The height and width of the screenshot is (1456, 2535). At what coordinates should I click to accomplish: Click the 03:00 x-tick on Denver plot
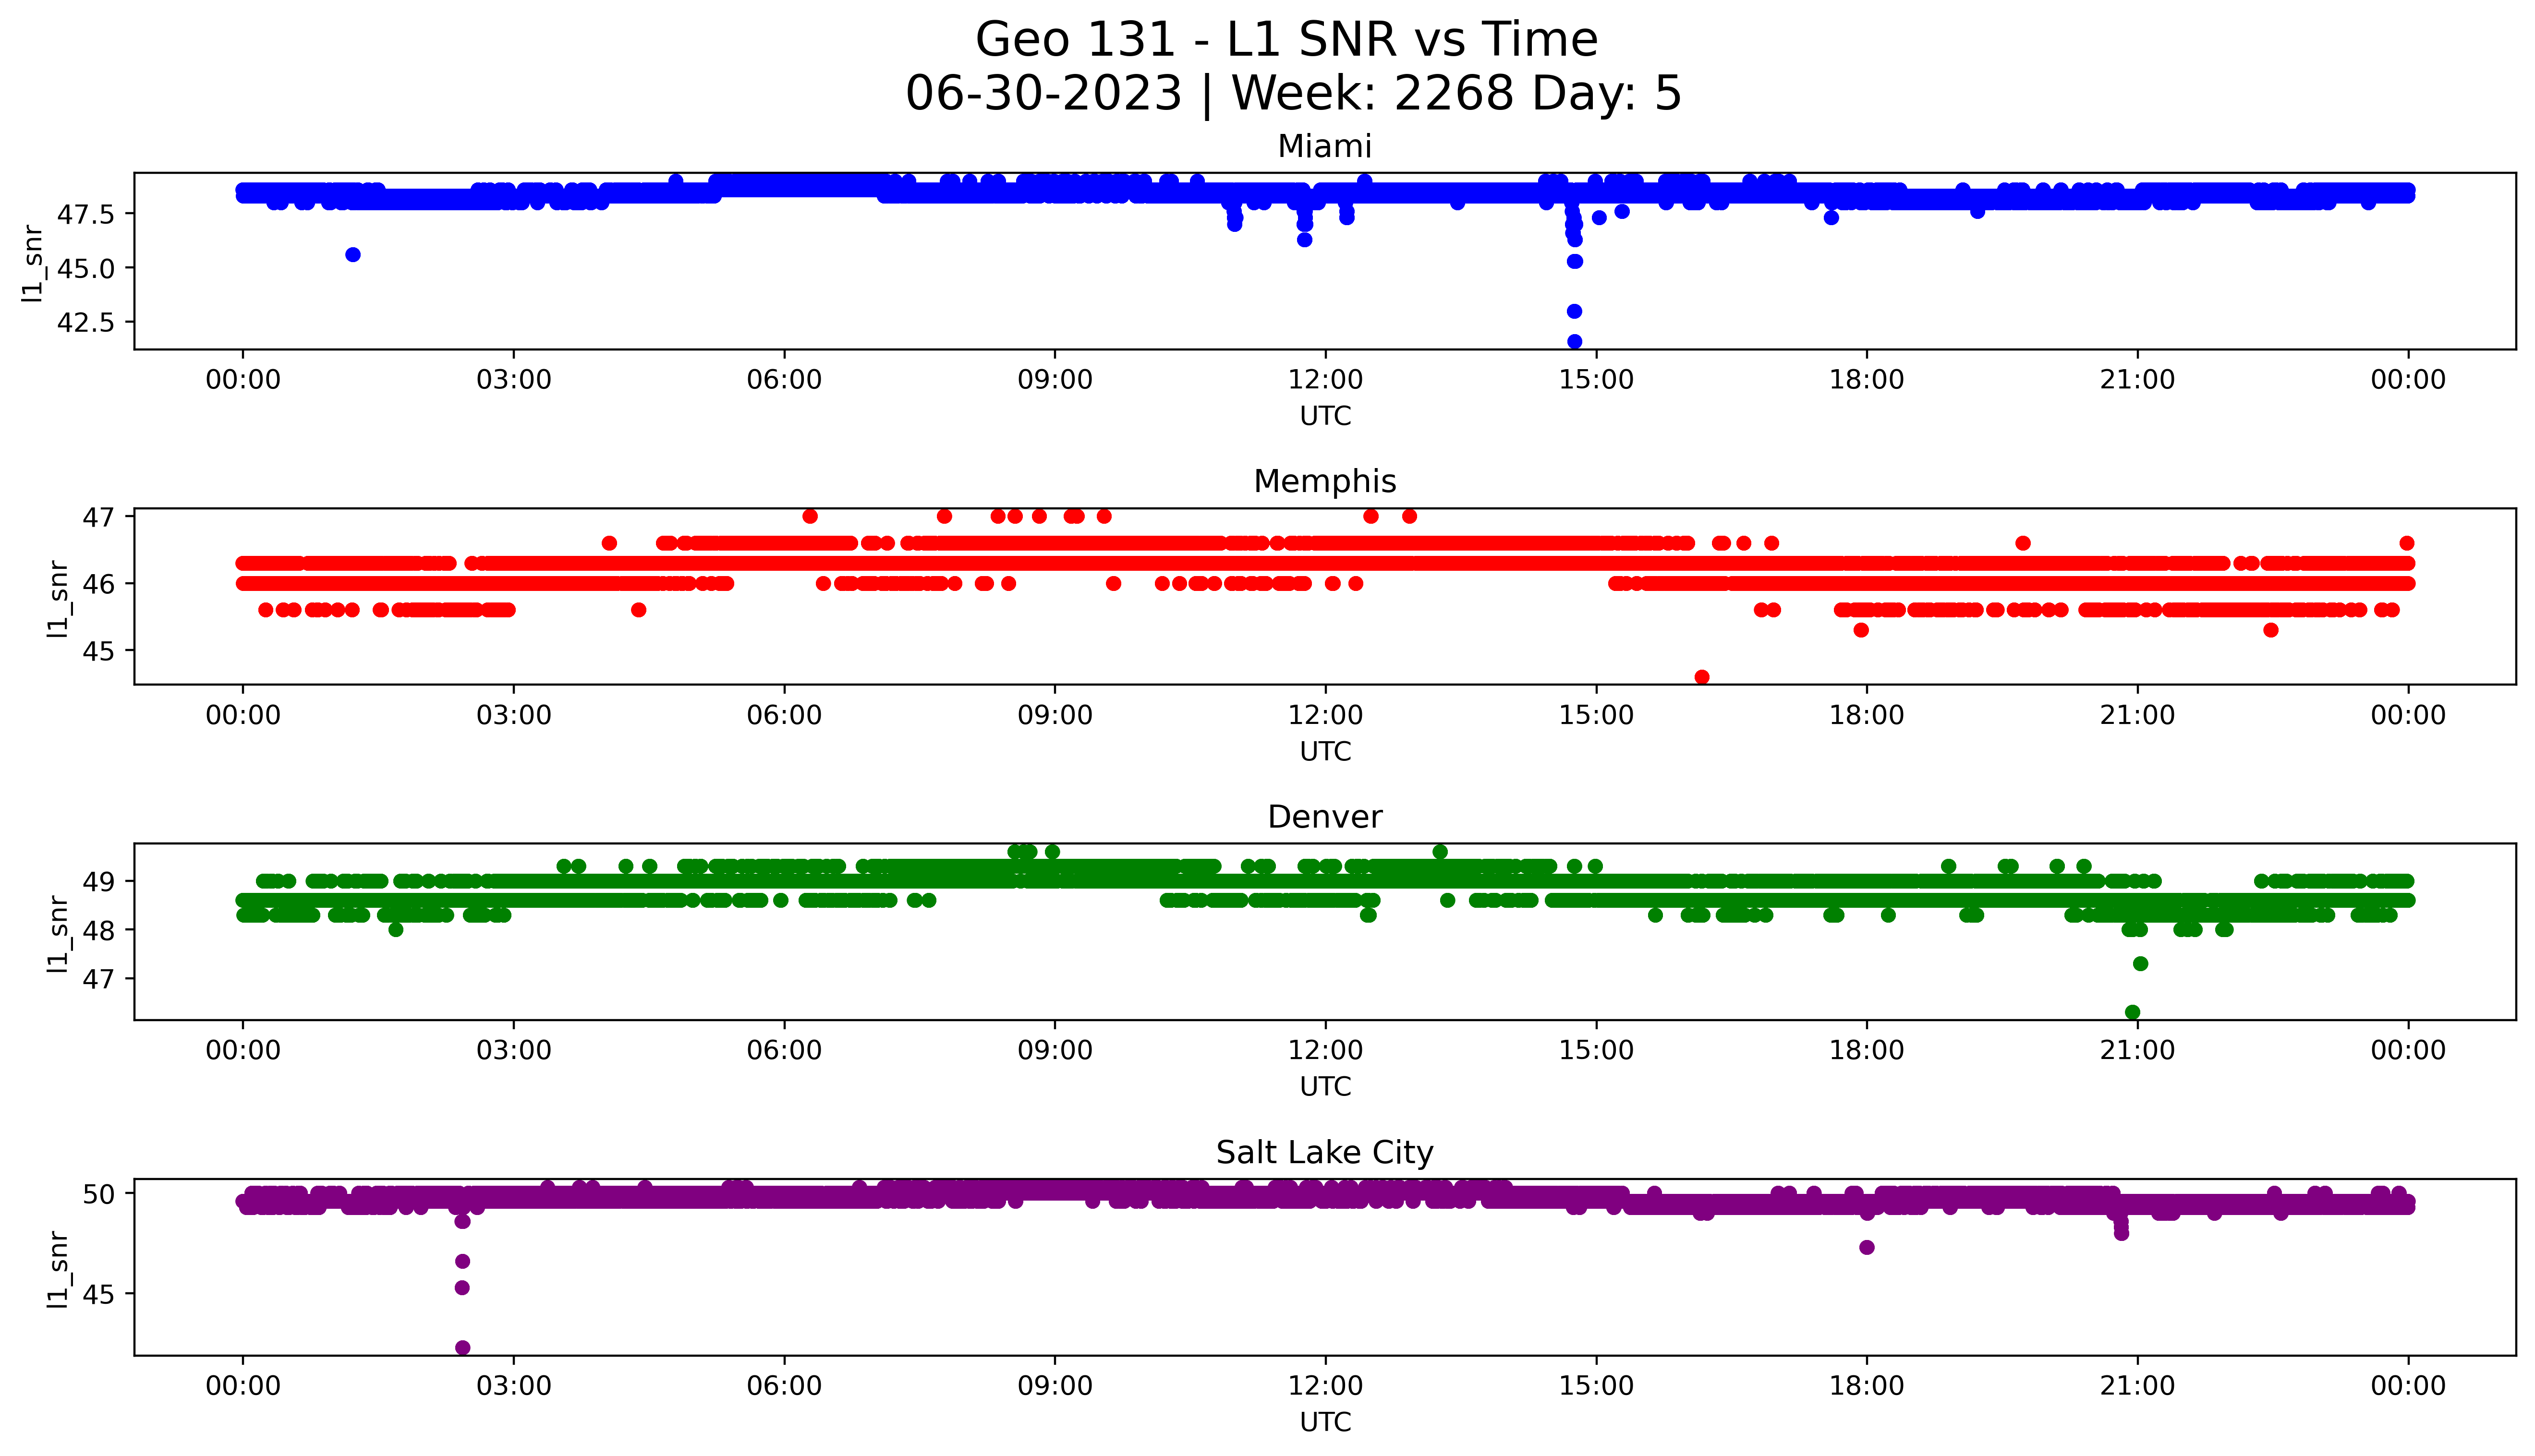pyautogui.click(x=513, y=1050)
